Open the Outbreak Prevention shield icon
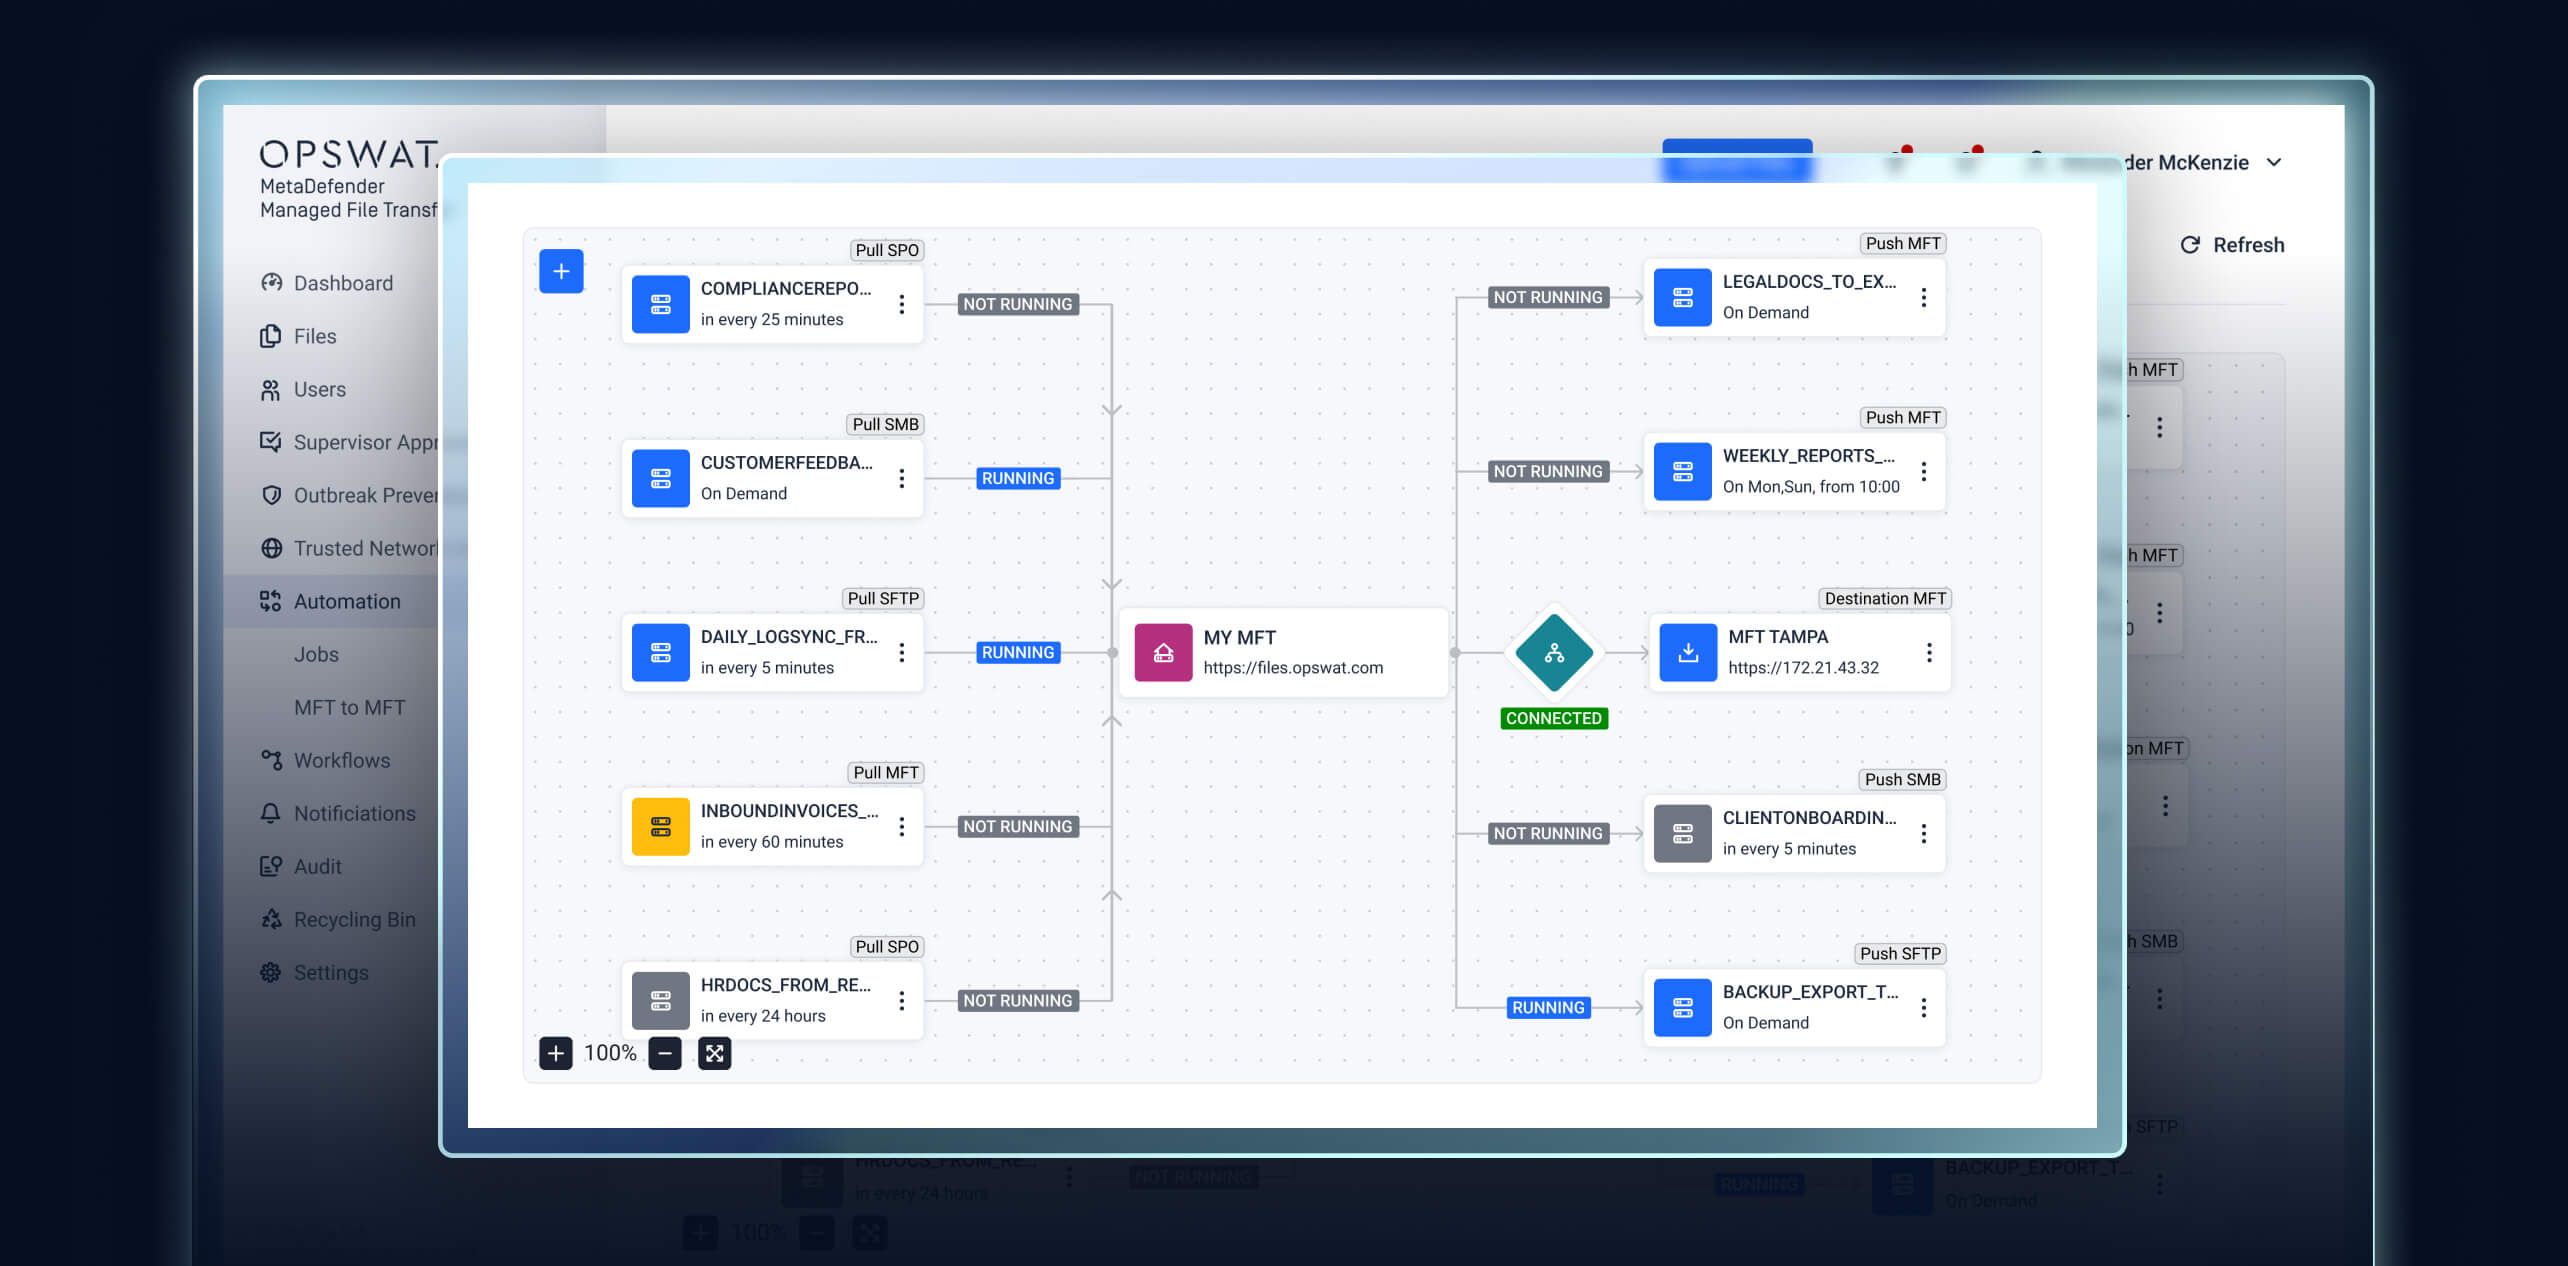Screen dimensions: 2568x1266 (271, 495)
